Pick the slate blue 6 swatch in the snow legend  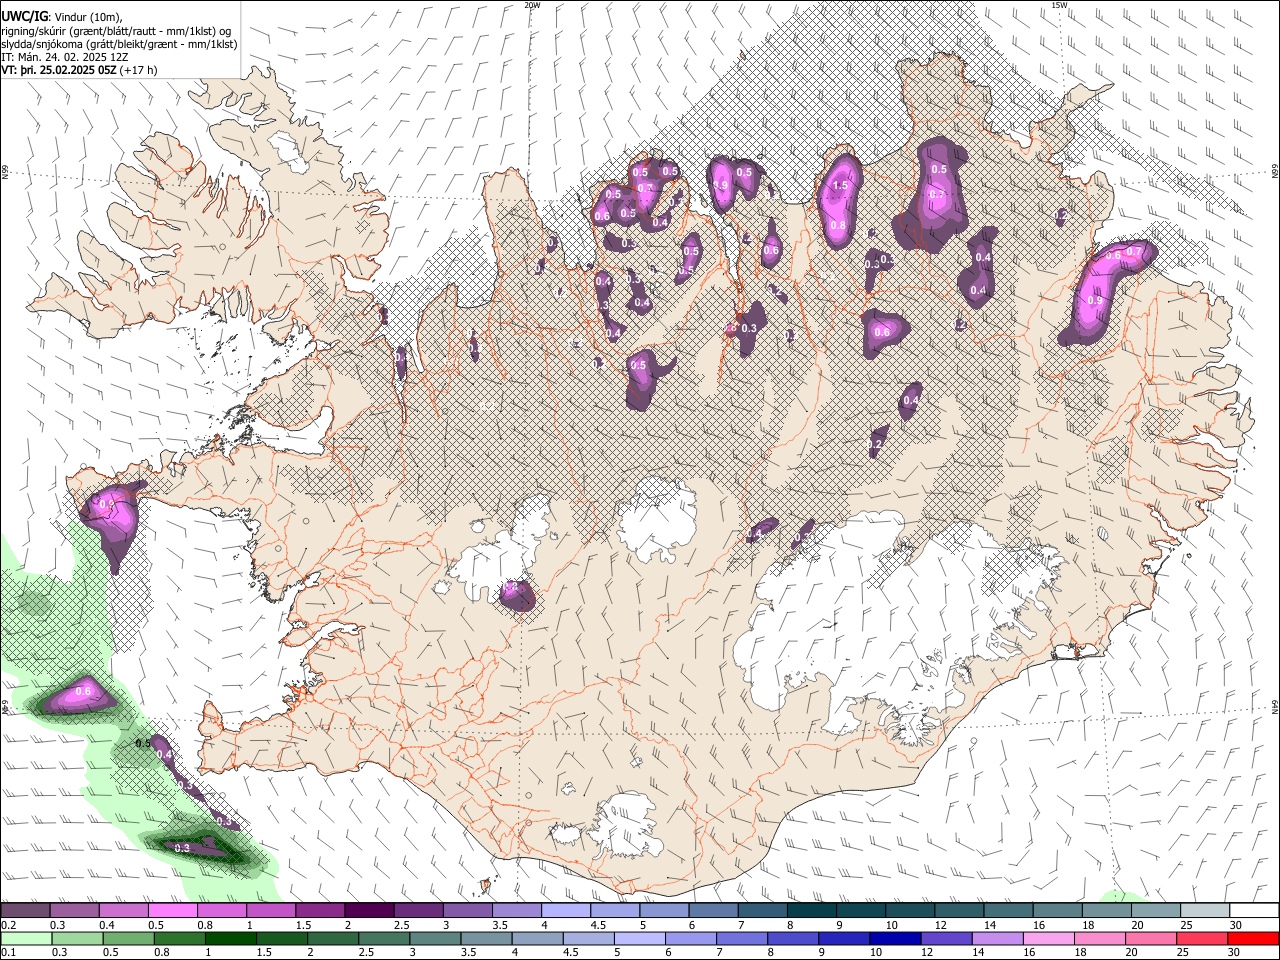click(713, 910)
